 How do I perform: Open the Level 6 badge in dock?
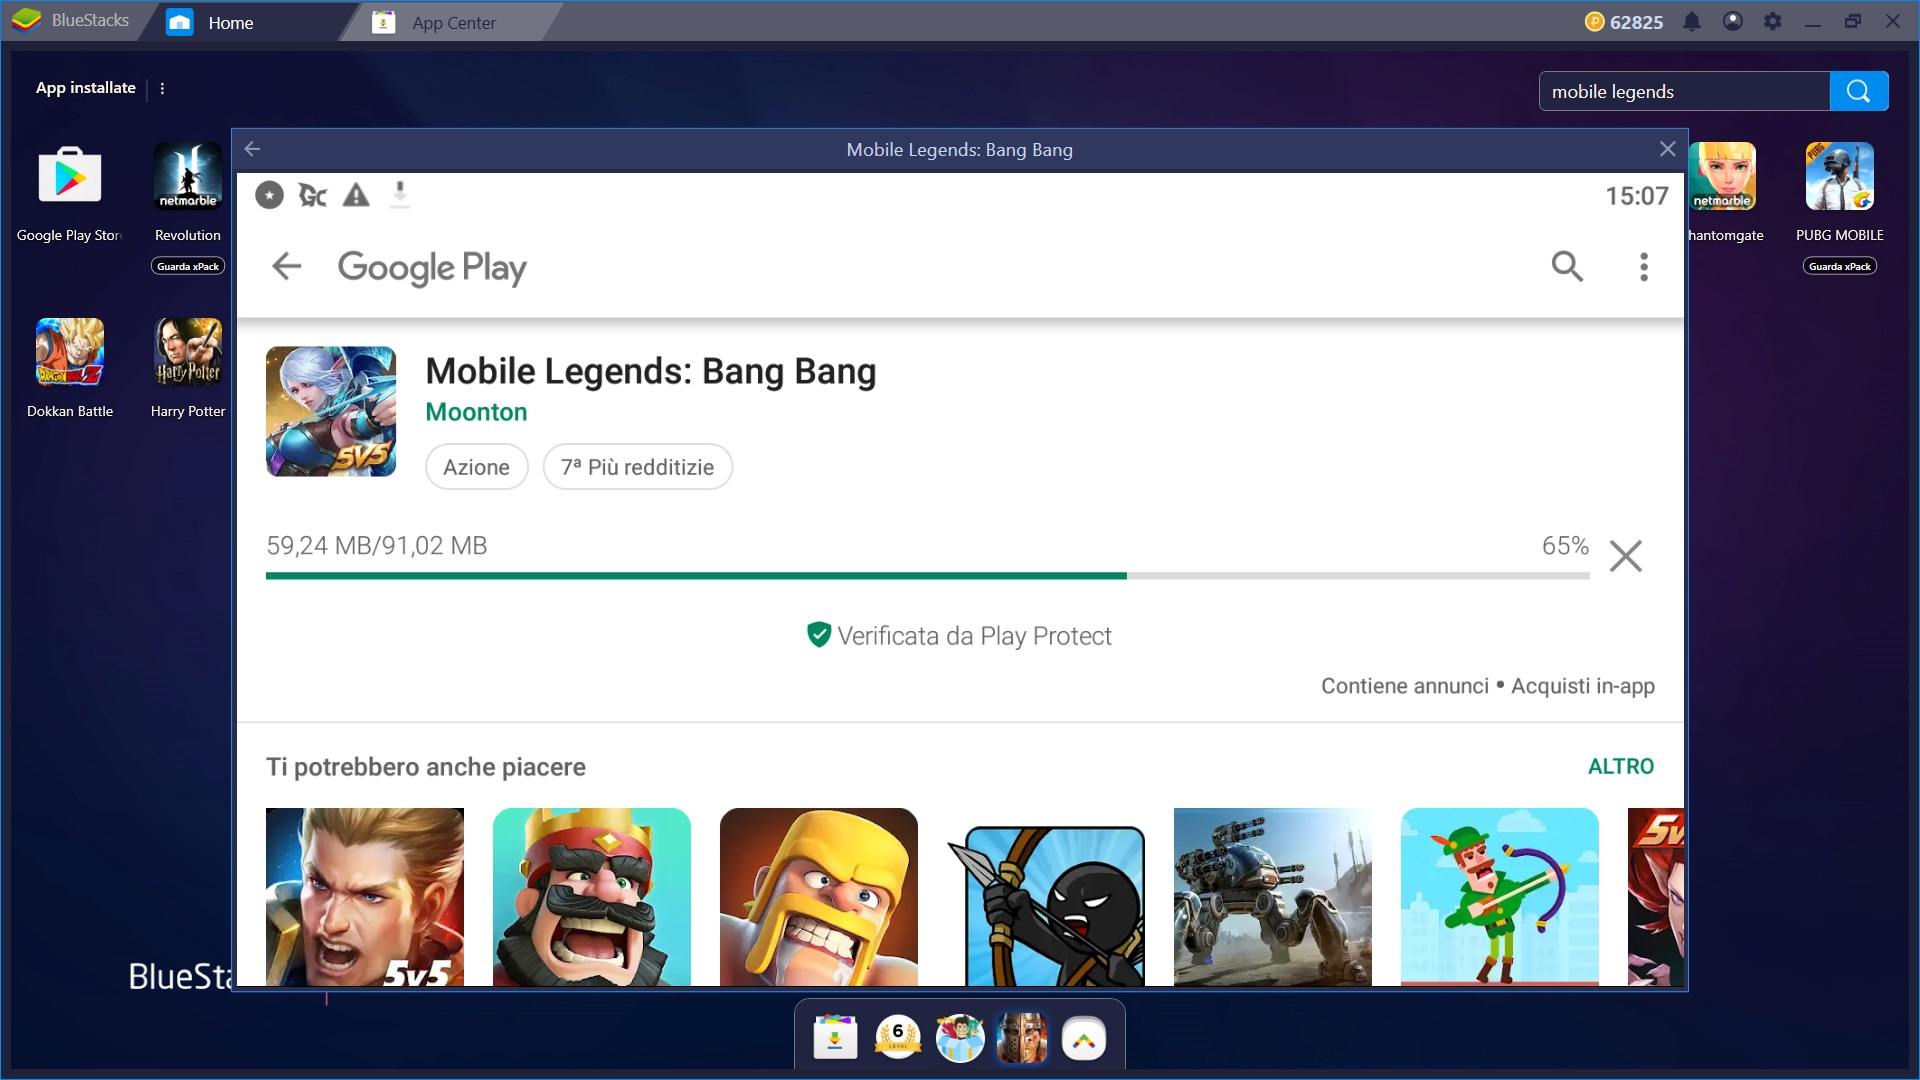(898, 1038)
